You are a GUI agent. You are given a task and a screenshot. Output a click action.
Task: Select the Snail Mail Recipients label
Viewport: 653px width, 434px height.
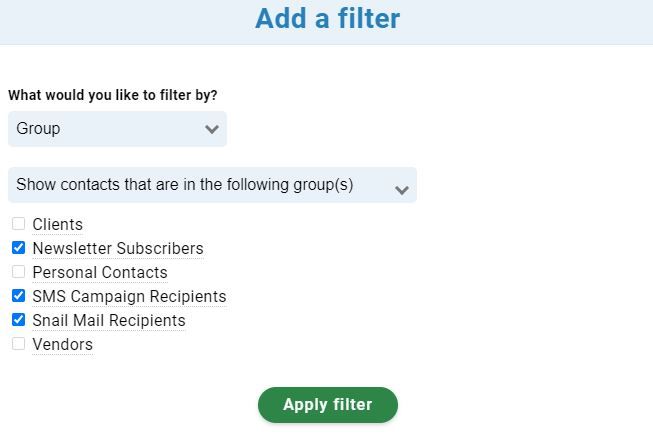pyautogui.click(x=109, y=321)
